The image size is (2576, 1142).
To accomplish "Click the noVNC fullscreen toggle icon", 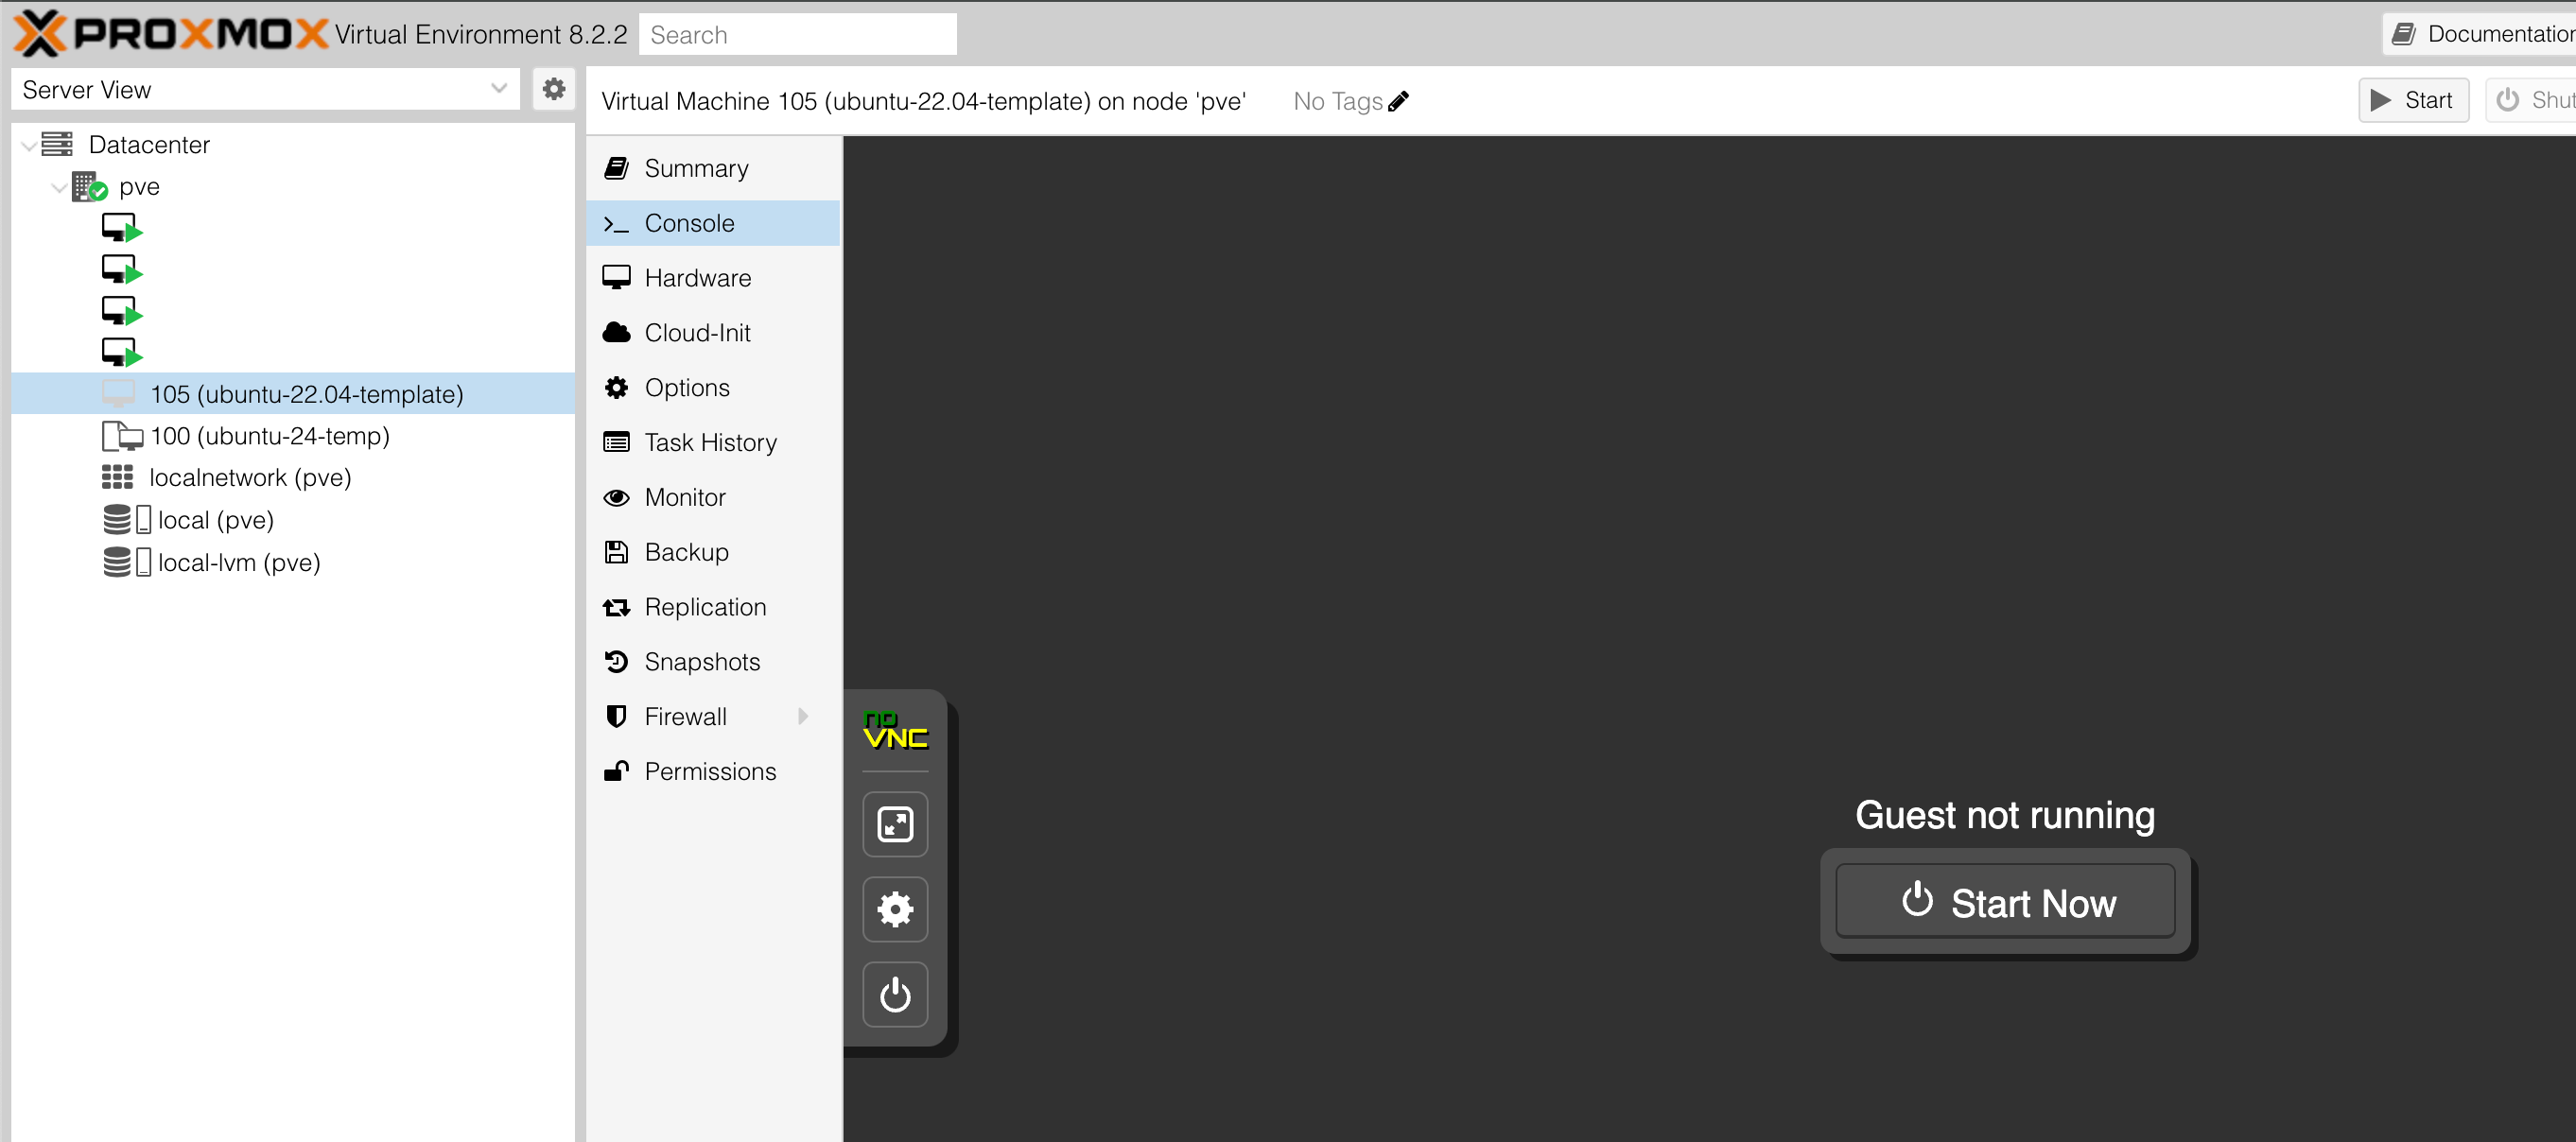I will tap(894, 824).
